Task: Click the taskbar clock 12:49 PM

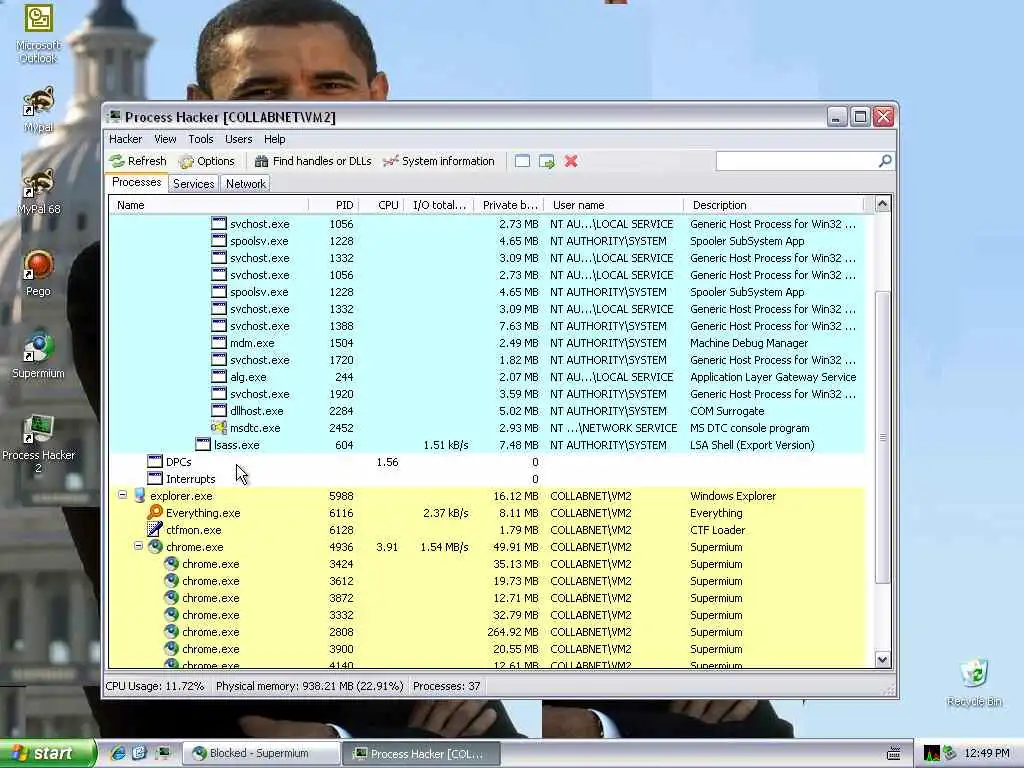Action: tap(986, 754)
